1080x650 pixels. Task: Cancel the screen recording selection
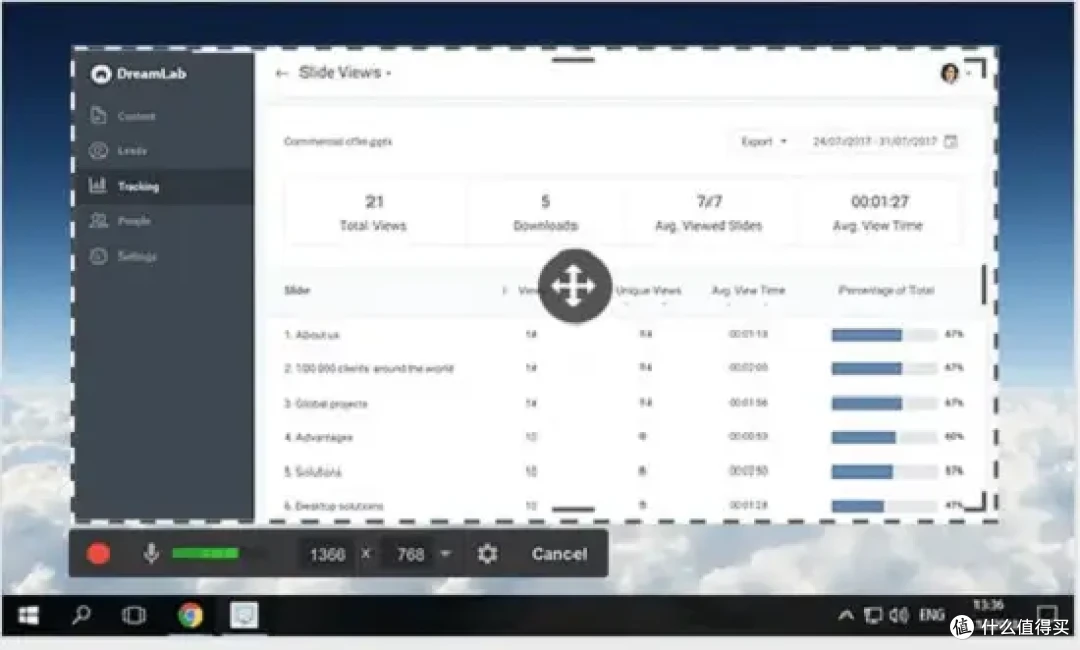(x=559, y=554)
